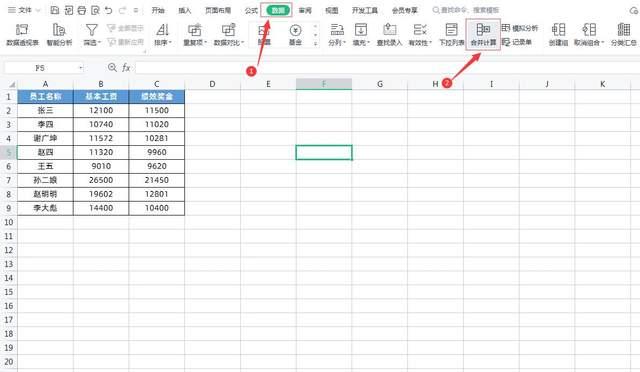Click the 创建组 create group icon
This screenshot has width=640, height=372.
[558, 34]
